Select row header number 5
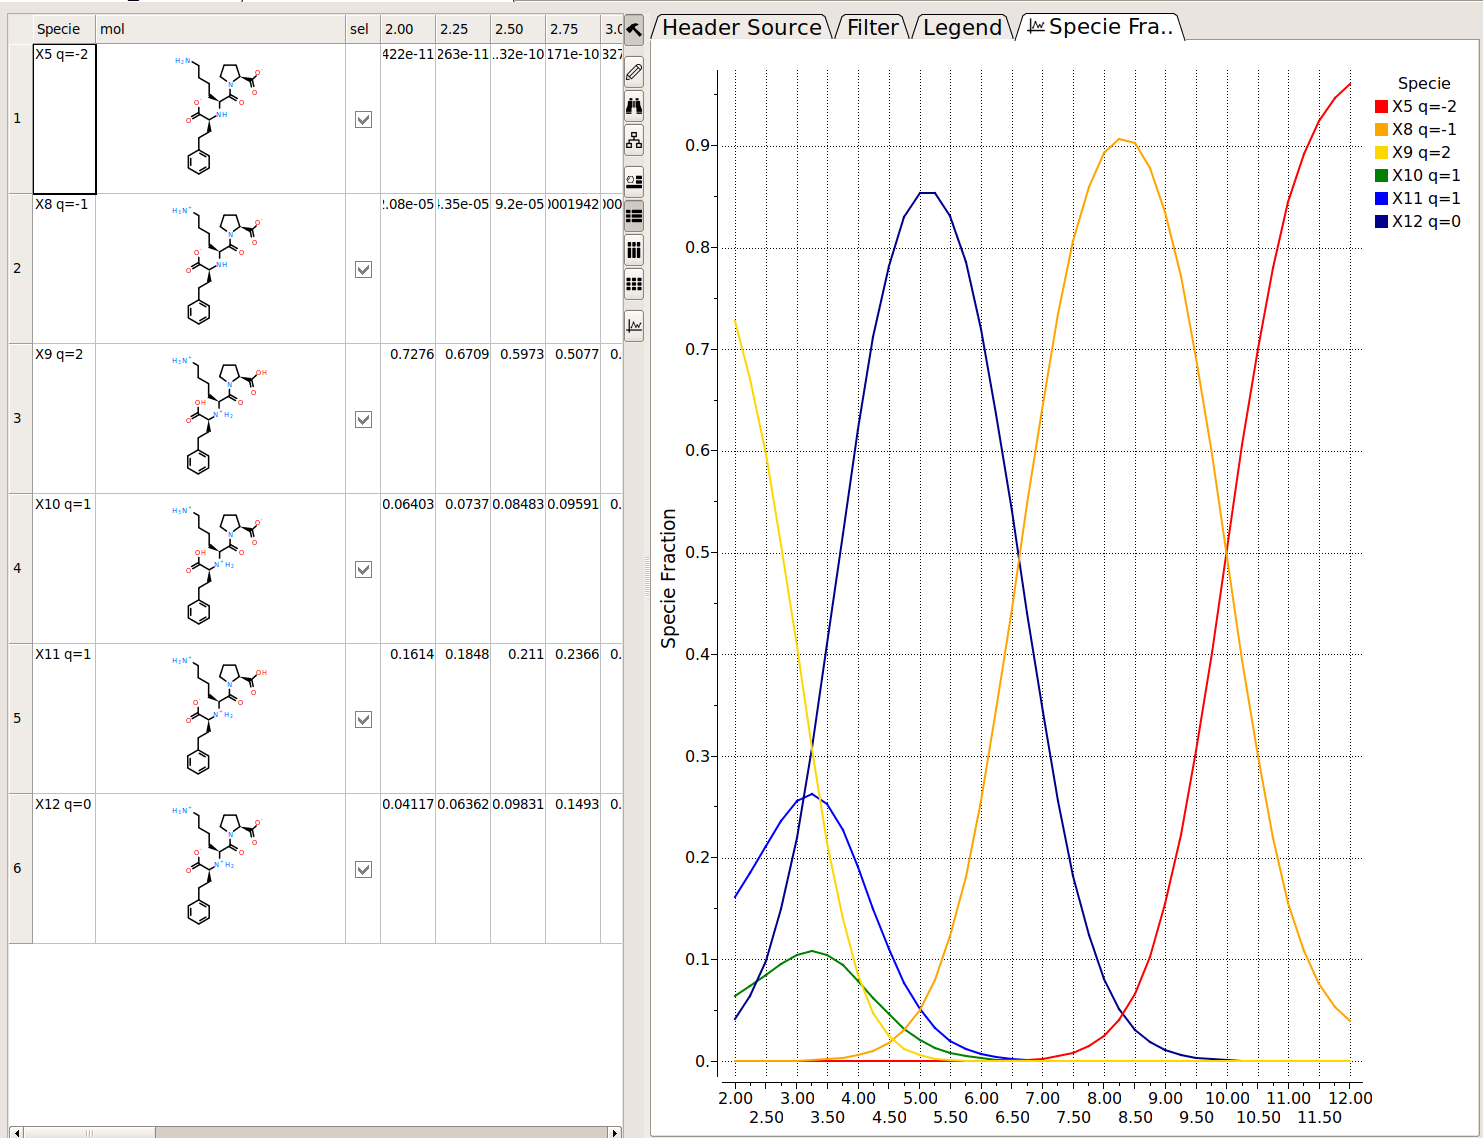Image resolution: width=1483 pixels, height=1138 pixels. 20,719
